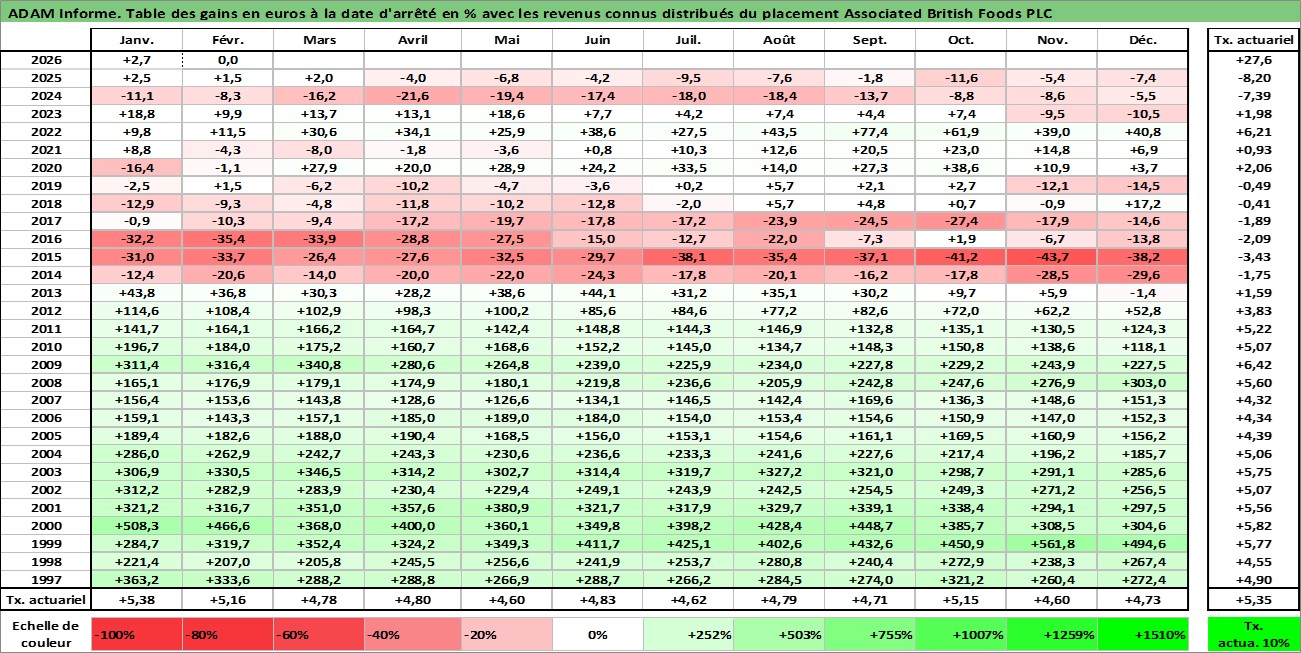Select the 2012 Janv. value +114,6

tap(136, 311)
